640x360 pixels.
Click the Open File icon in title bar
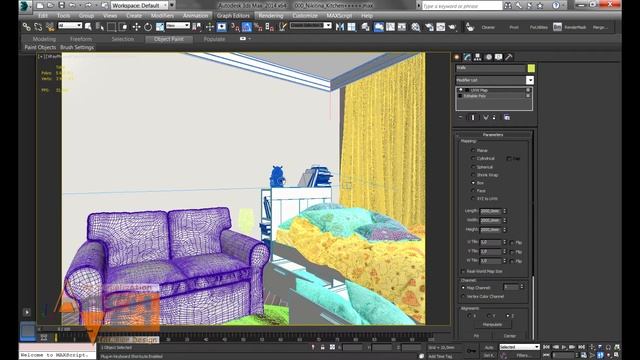(51, 5)
